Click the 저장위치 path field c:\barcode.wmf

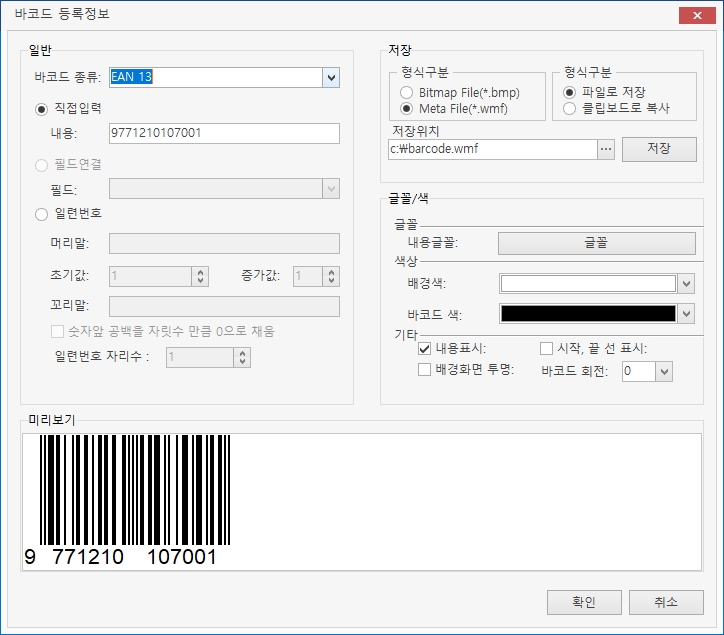(x=493, y=149)
